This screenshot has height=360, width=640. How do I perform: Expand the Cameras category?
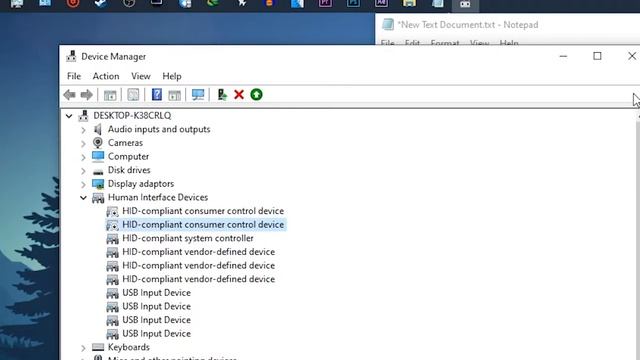point(83,144)
